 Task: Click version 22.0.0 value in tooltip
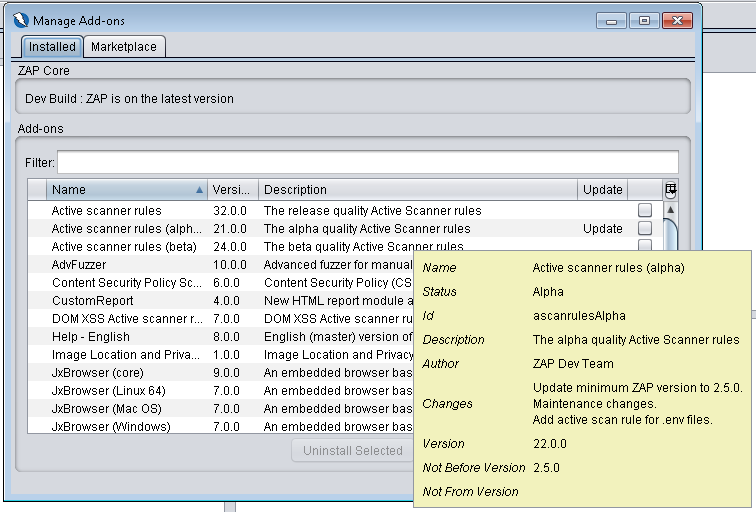pyautogui.click(x=550, y=444)
